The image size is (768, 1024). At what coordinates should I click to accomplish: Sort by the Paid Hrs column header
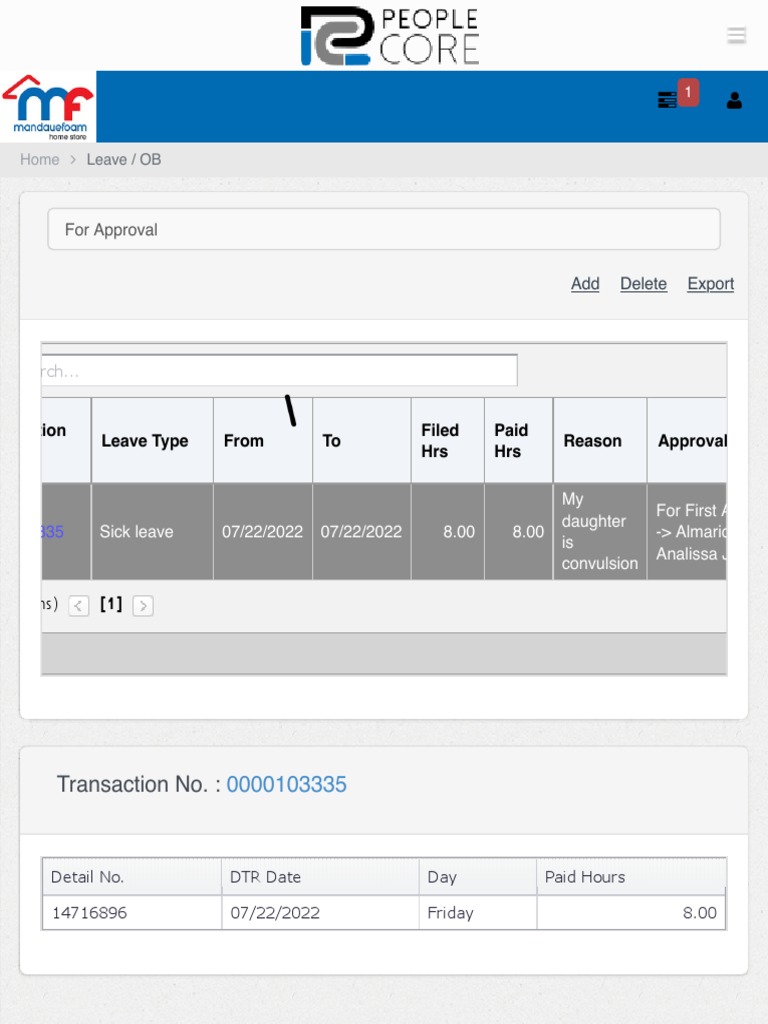tap(519, 441)
